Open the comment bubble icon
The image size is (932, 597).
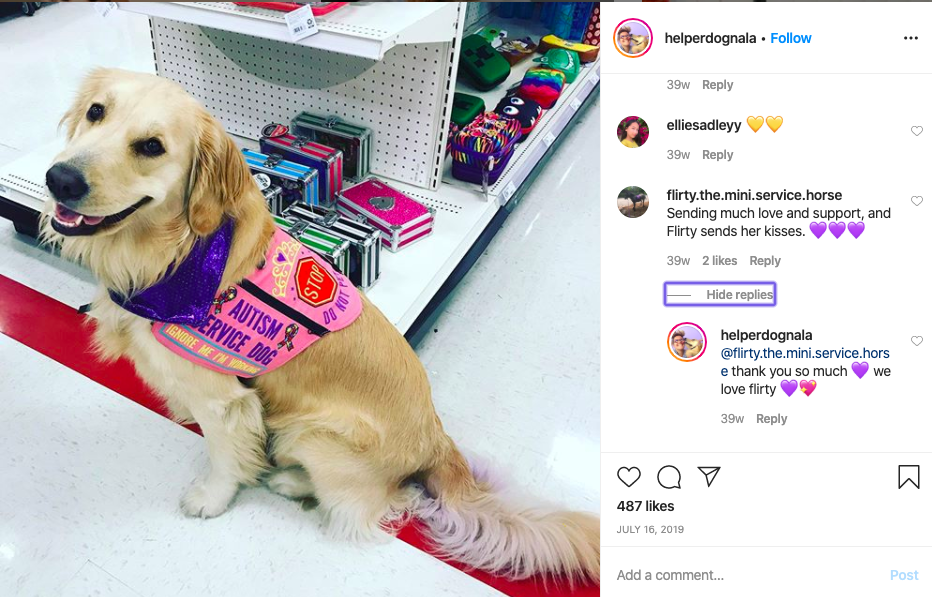tap(669, 477)
